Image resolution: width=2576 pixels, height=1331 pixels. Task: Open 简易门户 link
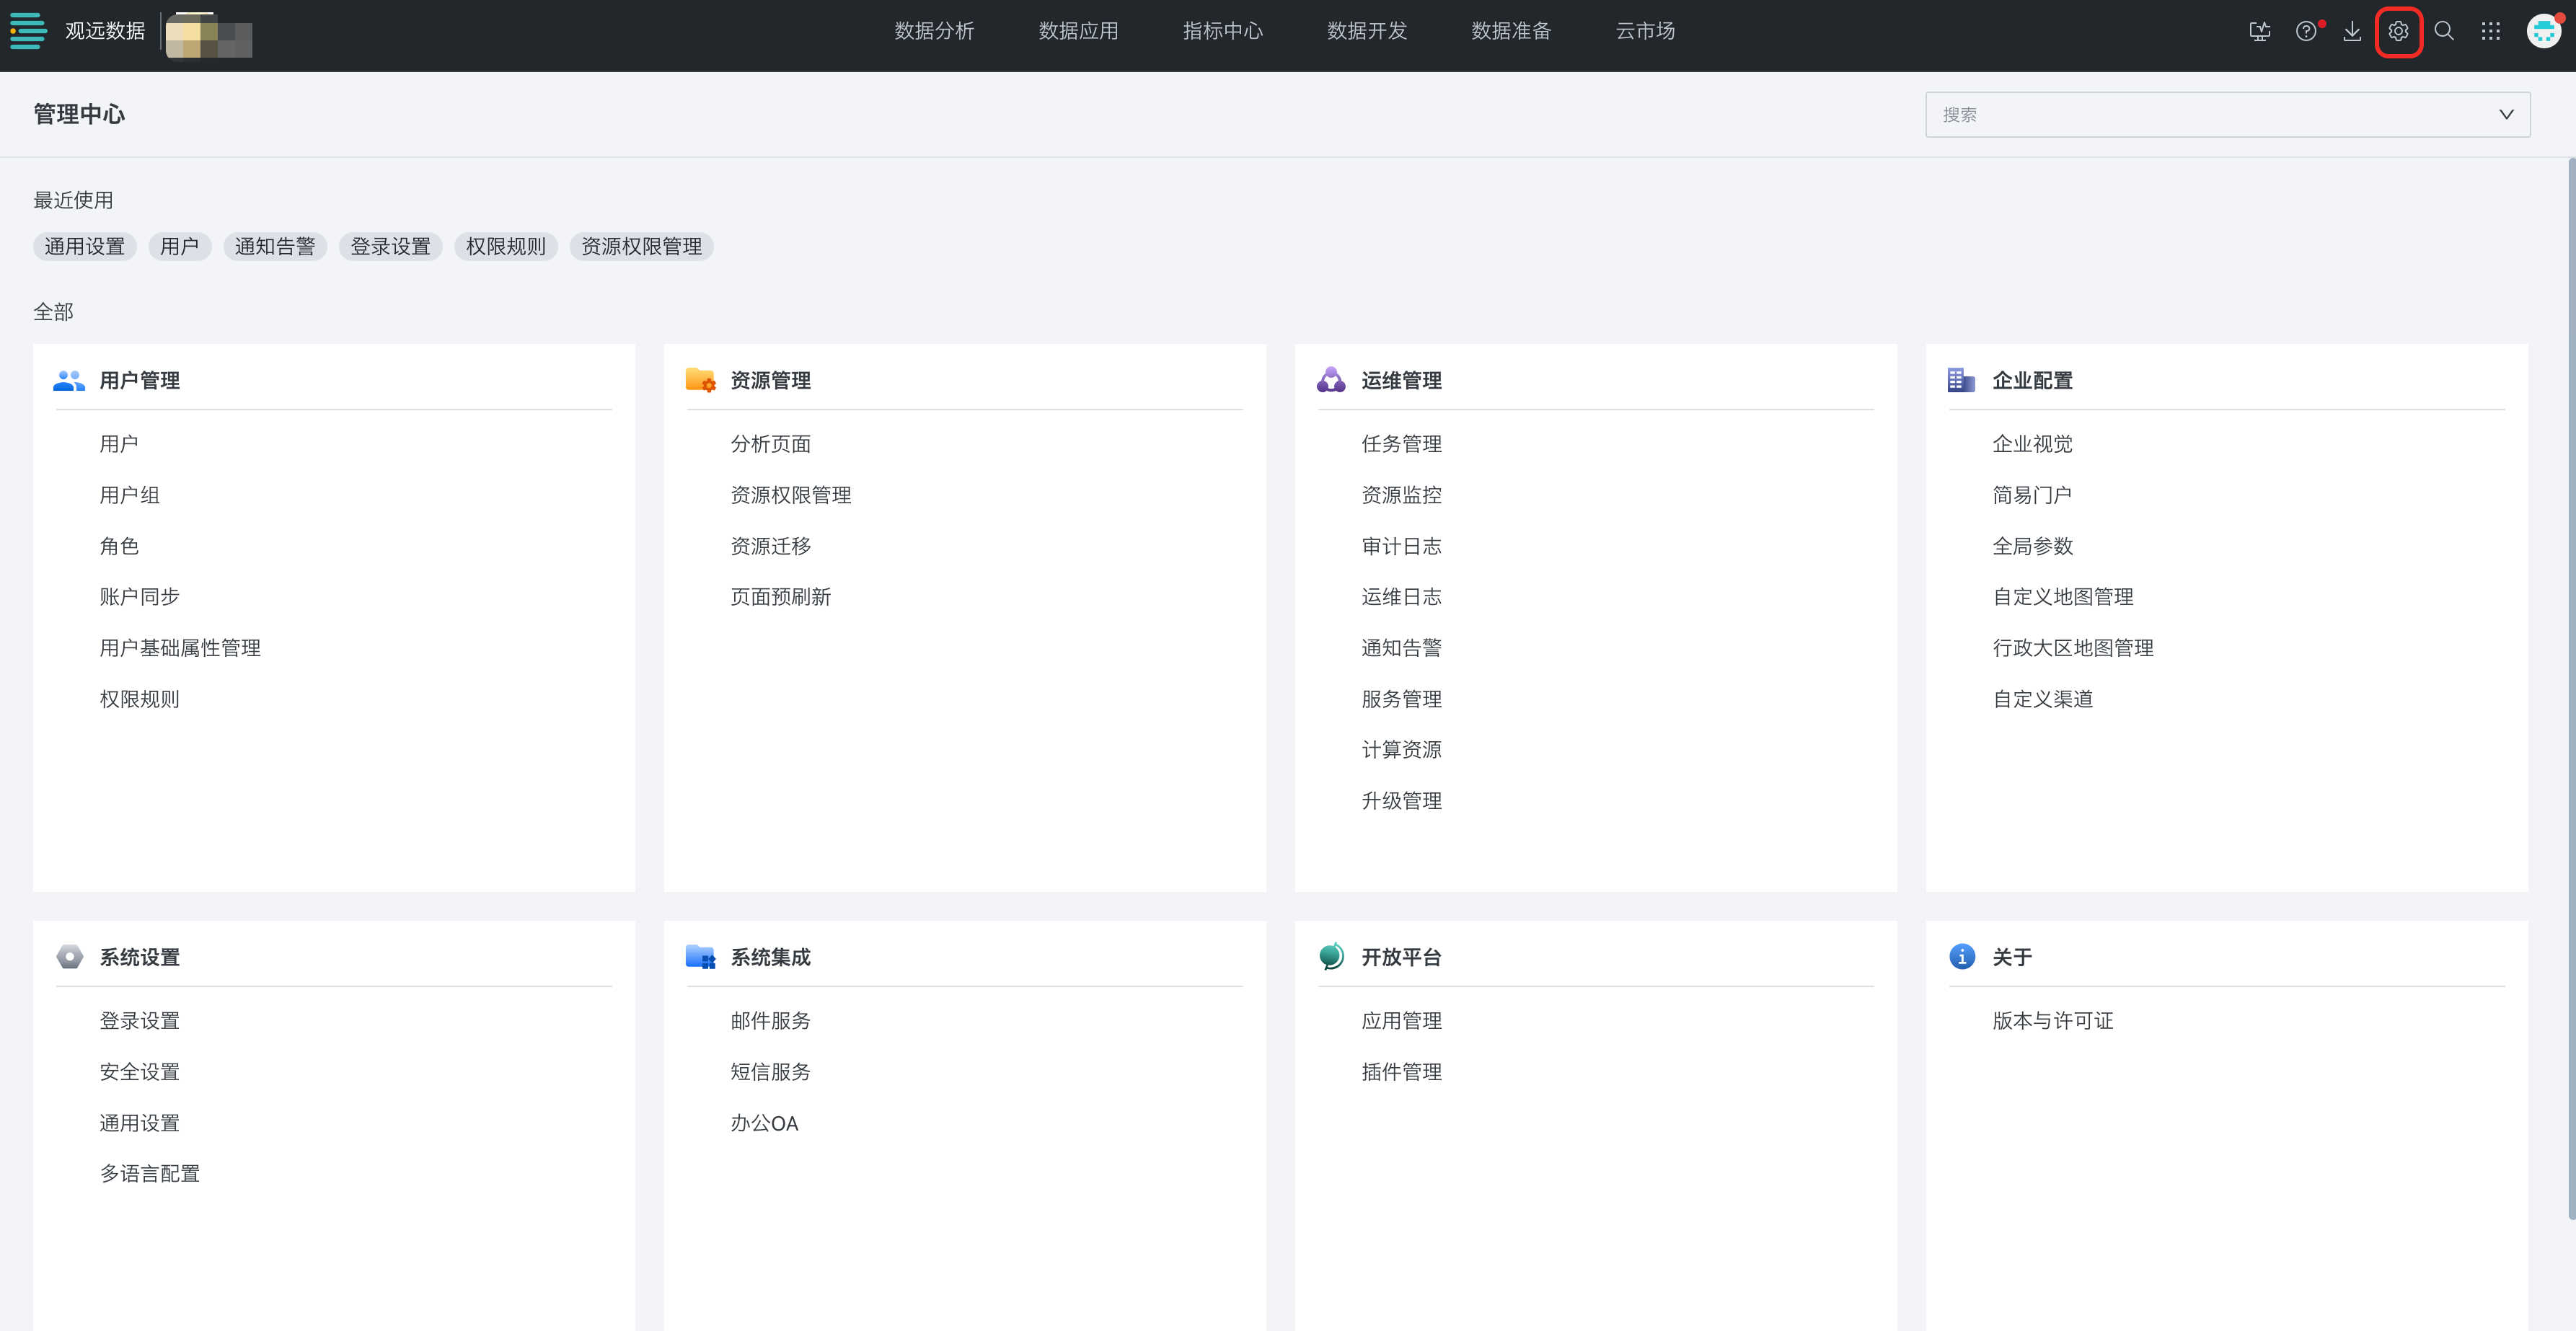pyautogui.click(x=2032, y=495)
